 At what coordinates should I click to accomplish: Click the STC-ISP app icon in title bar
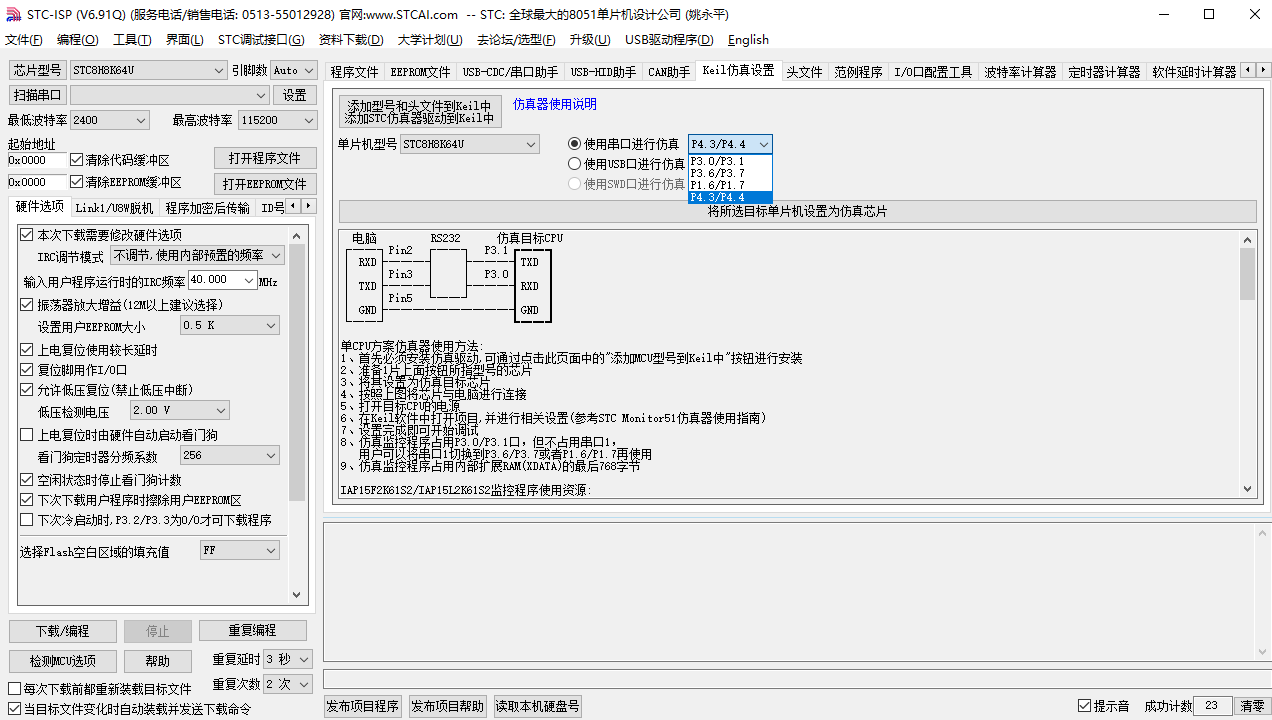tap(13, 14)
